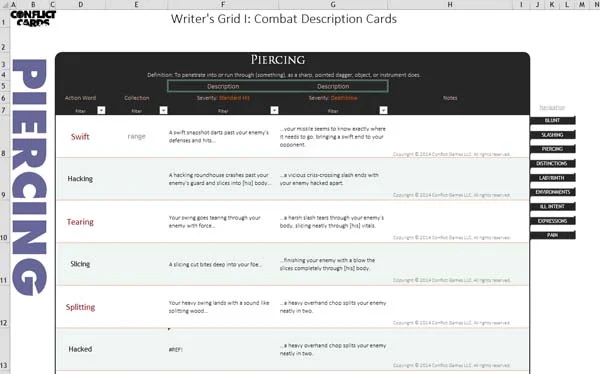Click '...a harsh slash tears through' cell
The width and height of the screenshot is (600, 374).
(333, 222)
